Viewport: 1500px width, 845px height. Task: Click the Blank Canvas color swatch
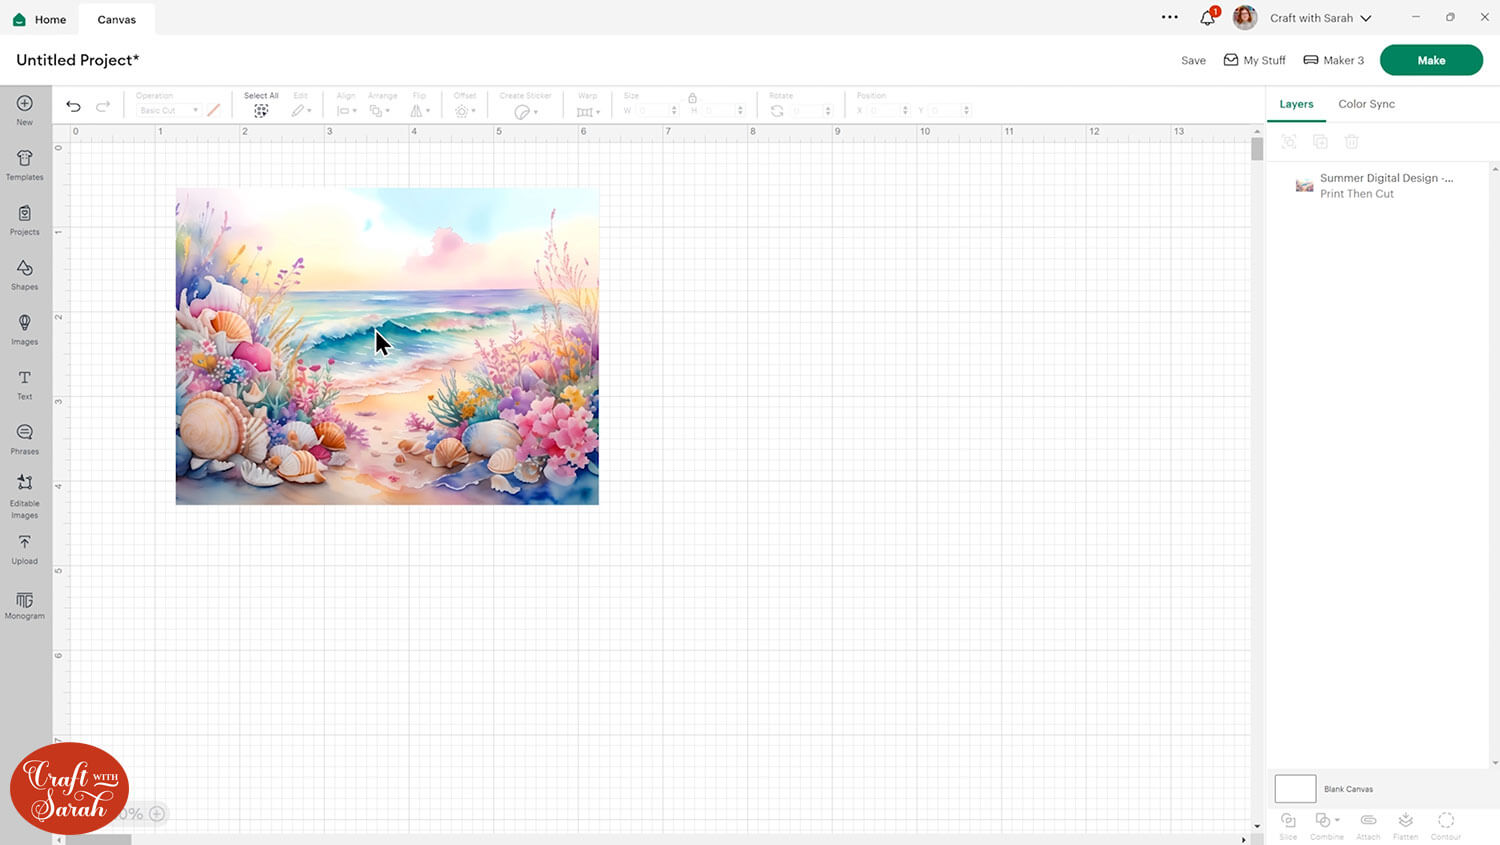coord(1295,788)
